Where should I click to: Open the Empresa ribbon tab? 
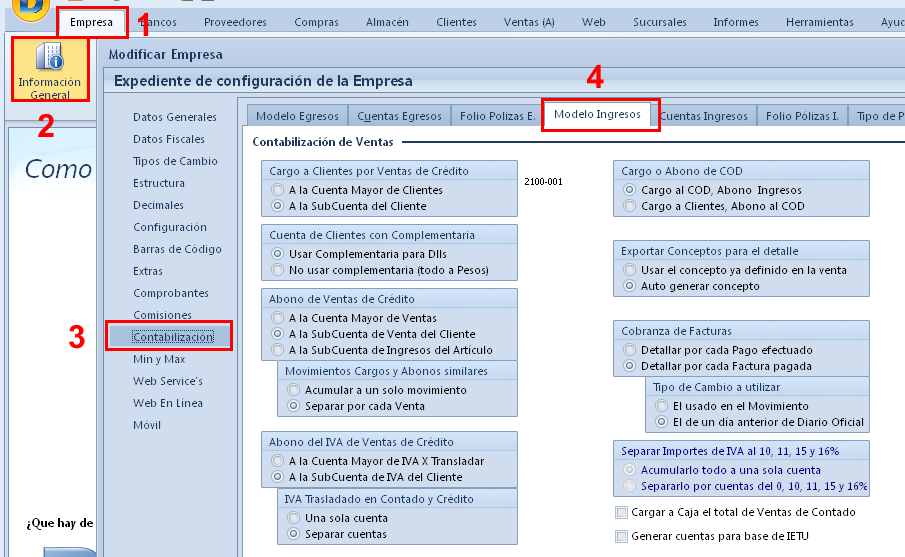tap(91, 22)
